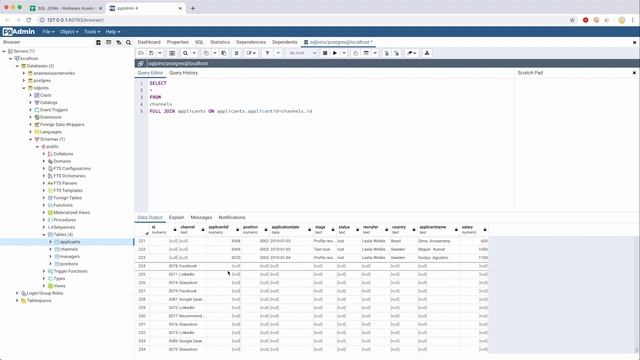
Task: Switch to the Dependencies tab
Action: [x=251, y=42]
